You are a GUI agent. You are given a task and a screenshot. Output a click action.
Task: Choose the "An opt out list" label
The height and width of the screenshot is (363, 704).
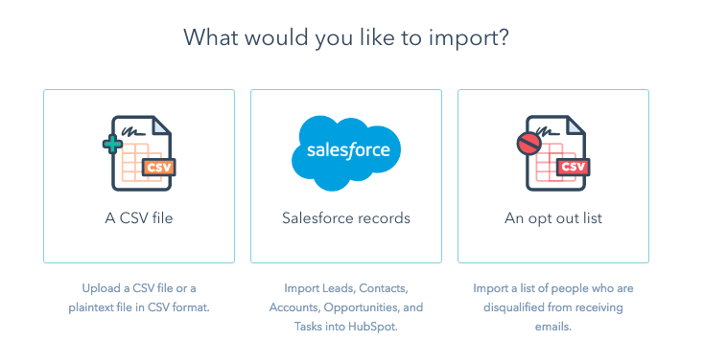[x=553, y=218]
